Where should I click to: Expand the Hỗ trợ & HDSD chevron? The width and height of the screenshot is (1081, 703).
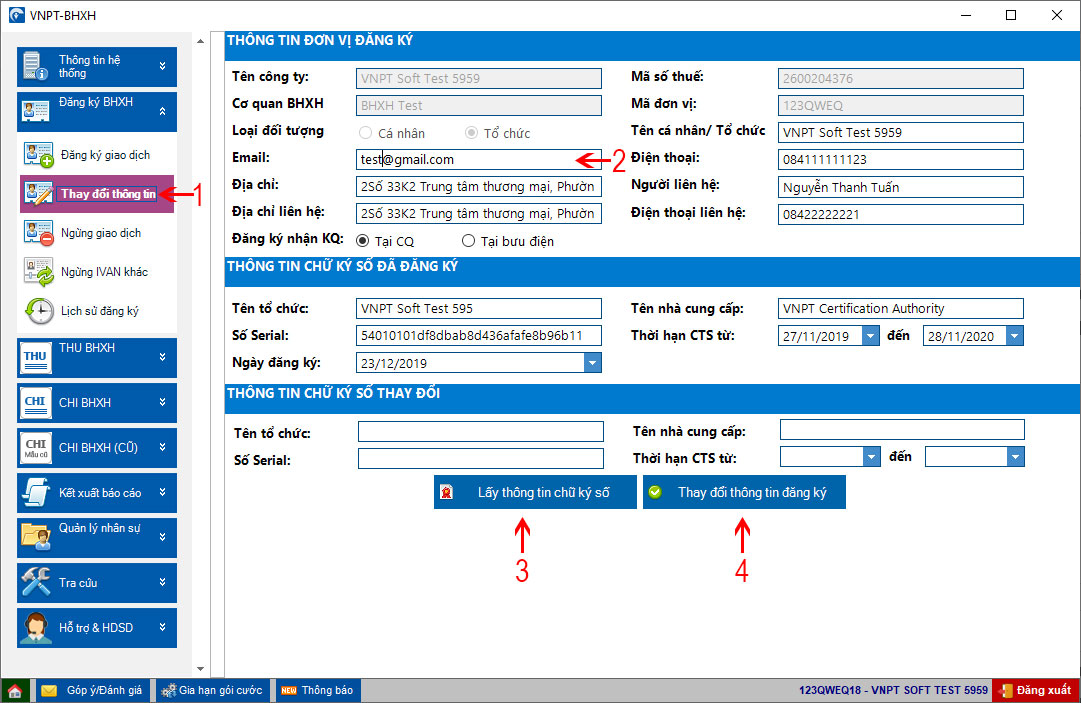pos(163,626)
